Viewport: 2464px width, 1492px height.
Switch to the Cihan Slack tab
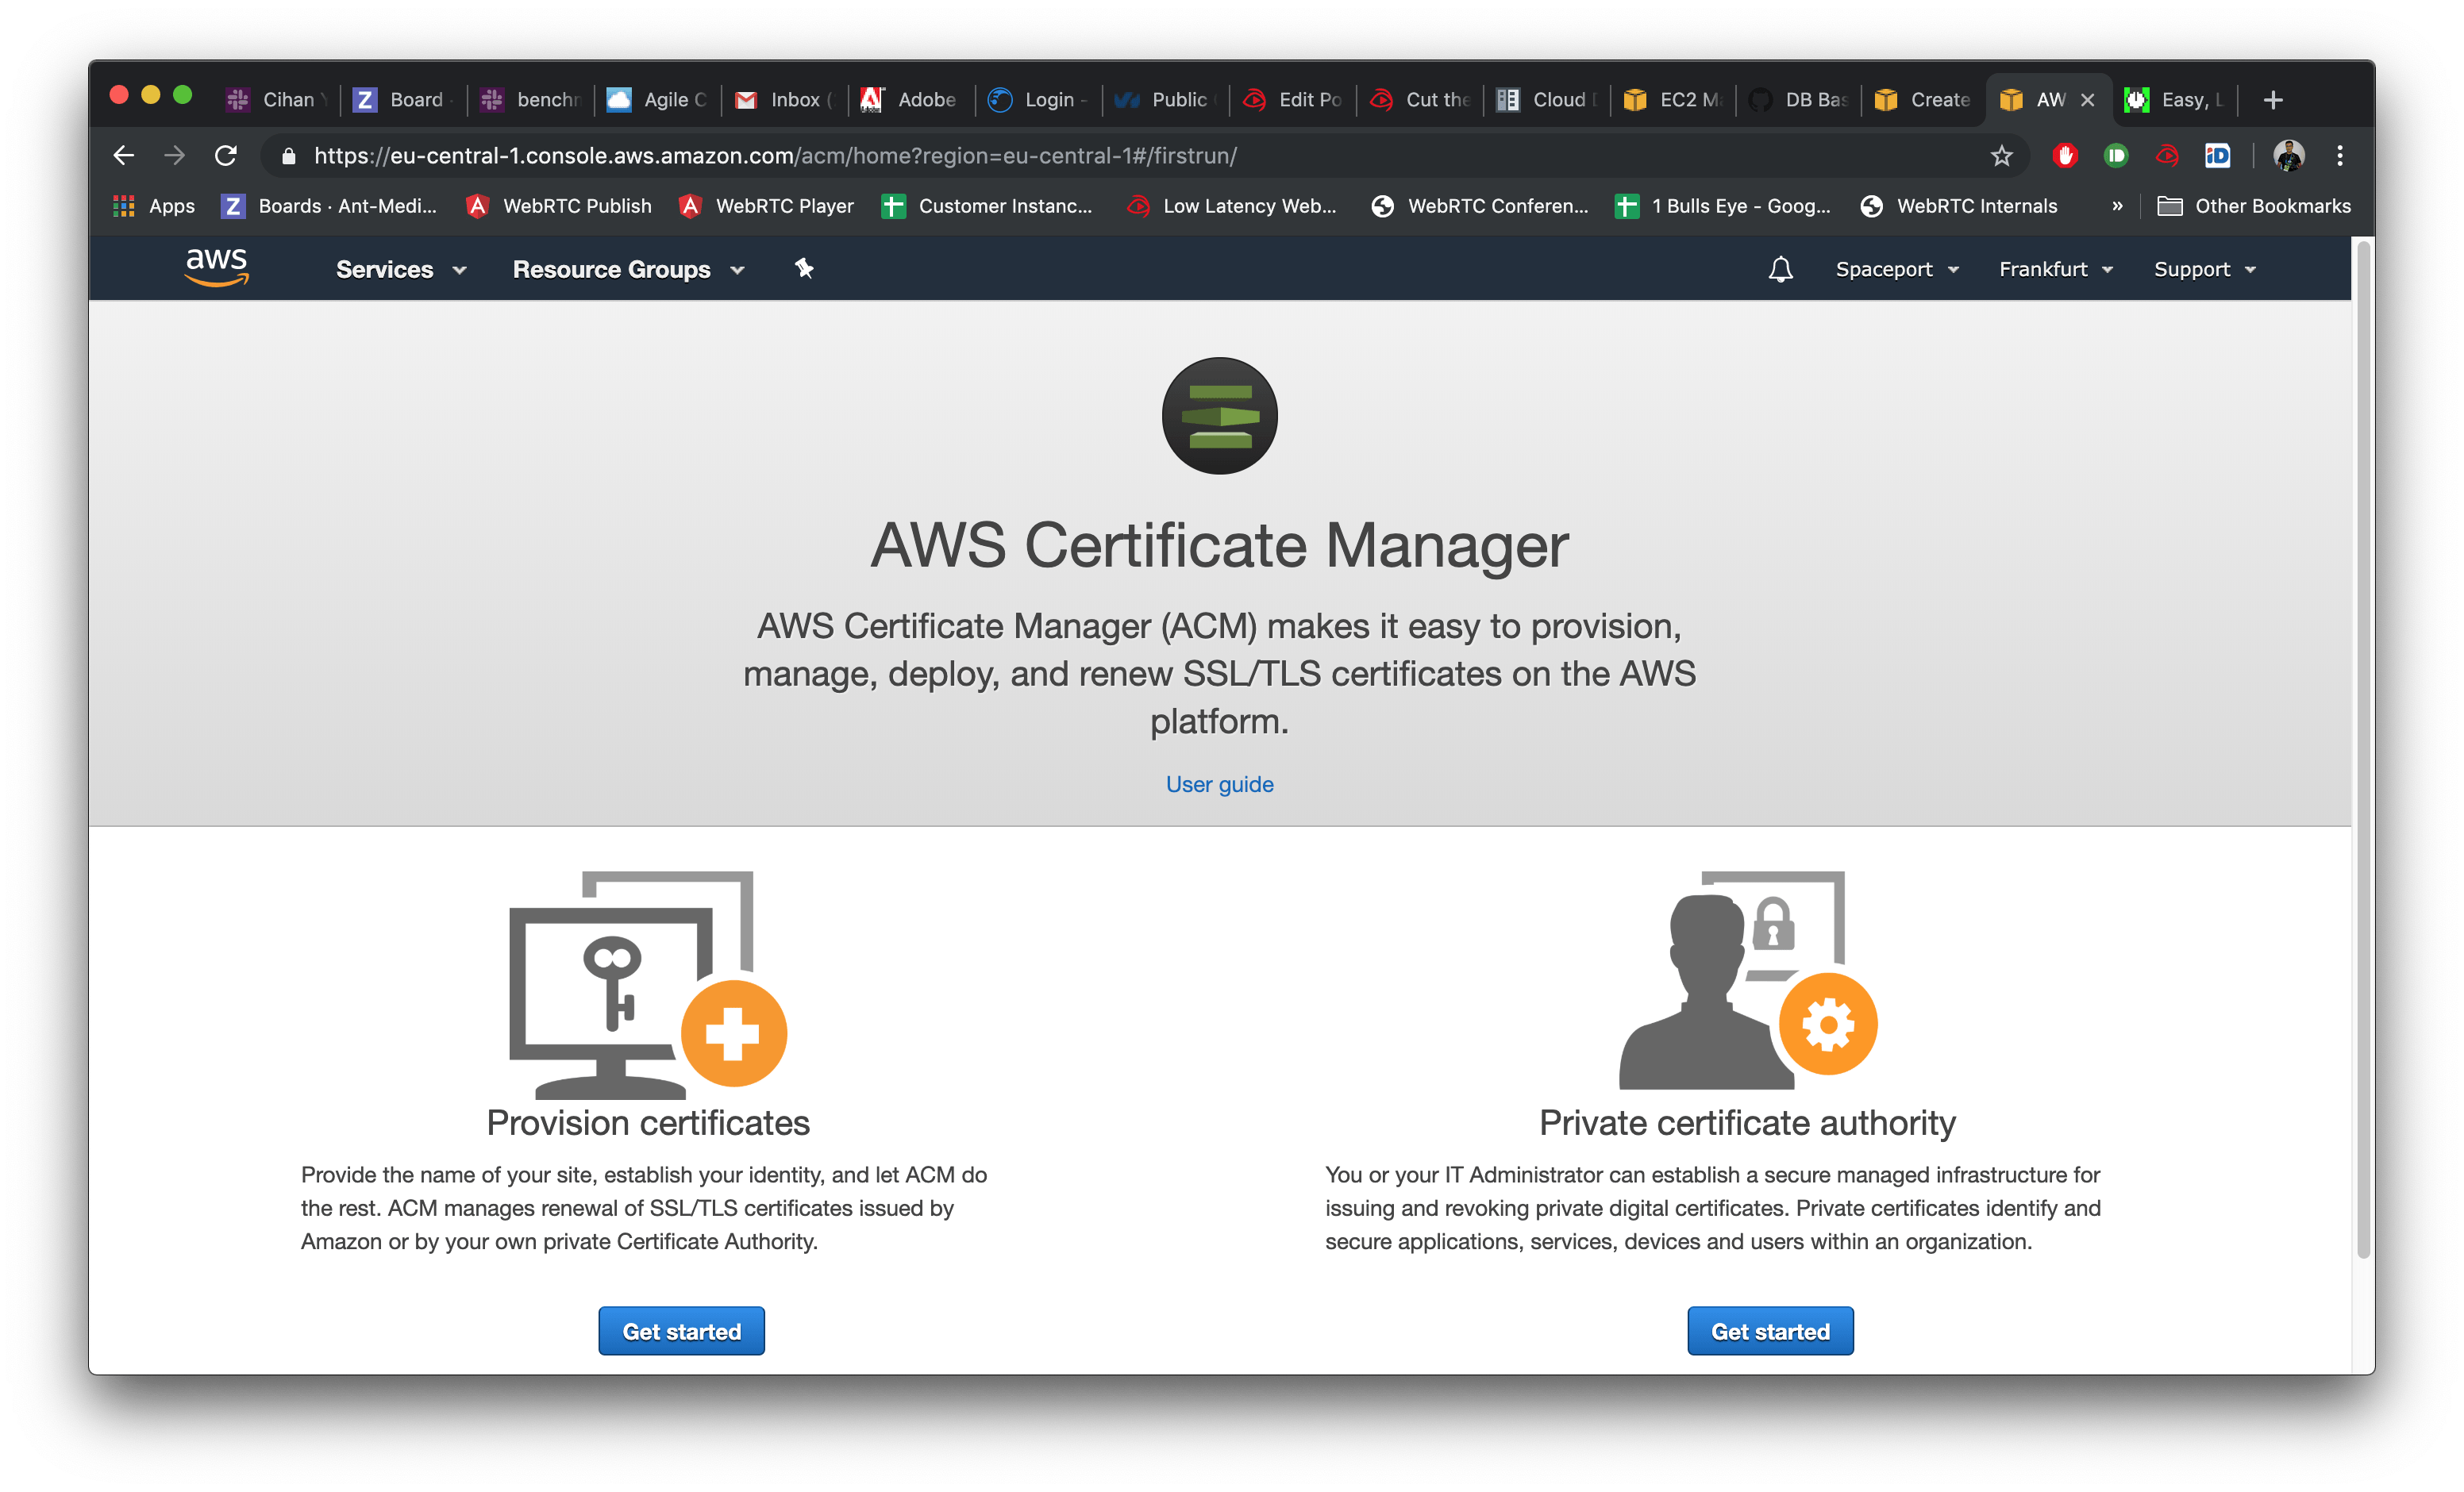[x=277, y=100]
